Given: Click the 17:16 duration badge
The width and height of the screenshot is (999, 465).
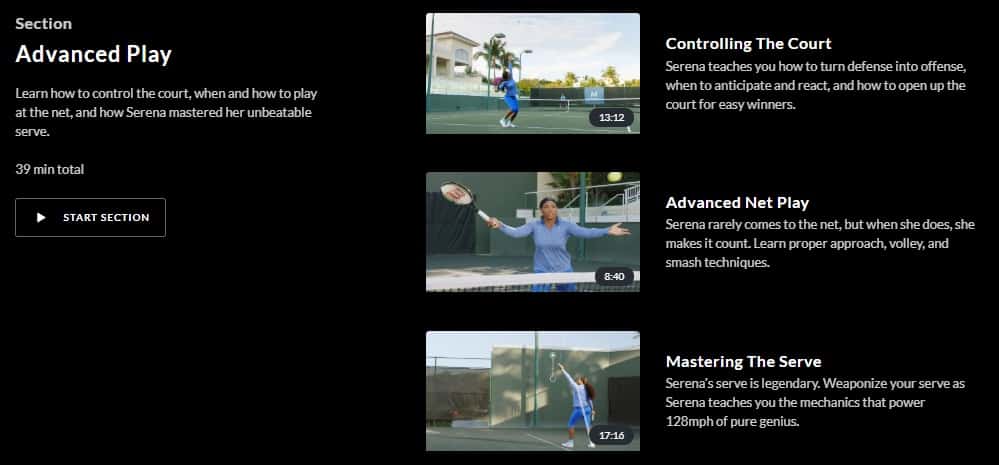Looking at the screenshot, I should 611,436.
